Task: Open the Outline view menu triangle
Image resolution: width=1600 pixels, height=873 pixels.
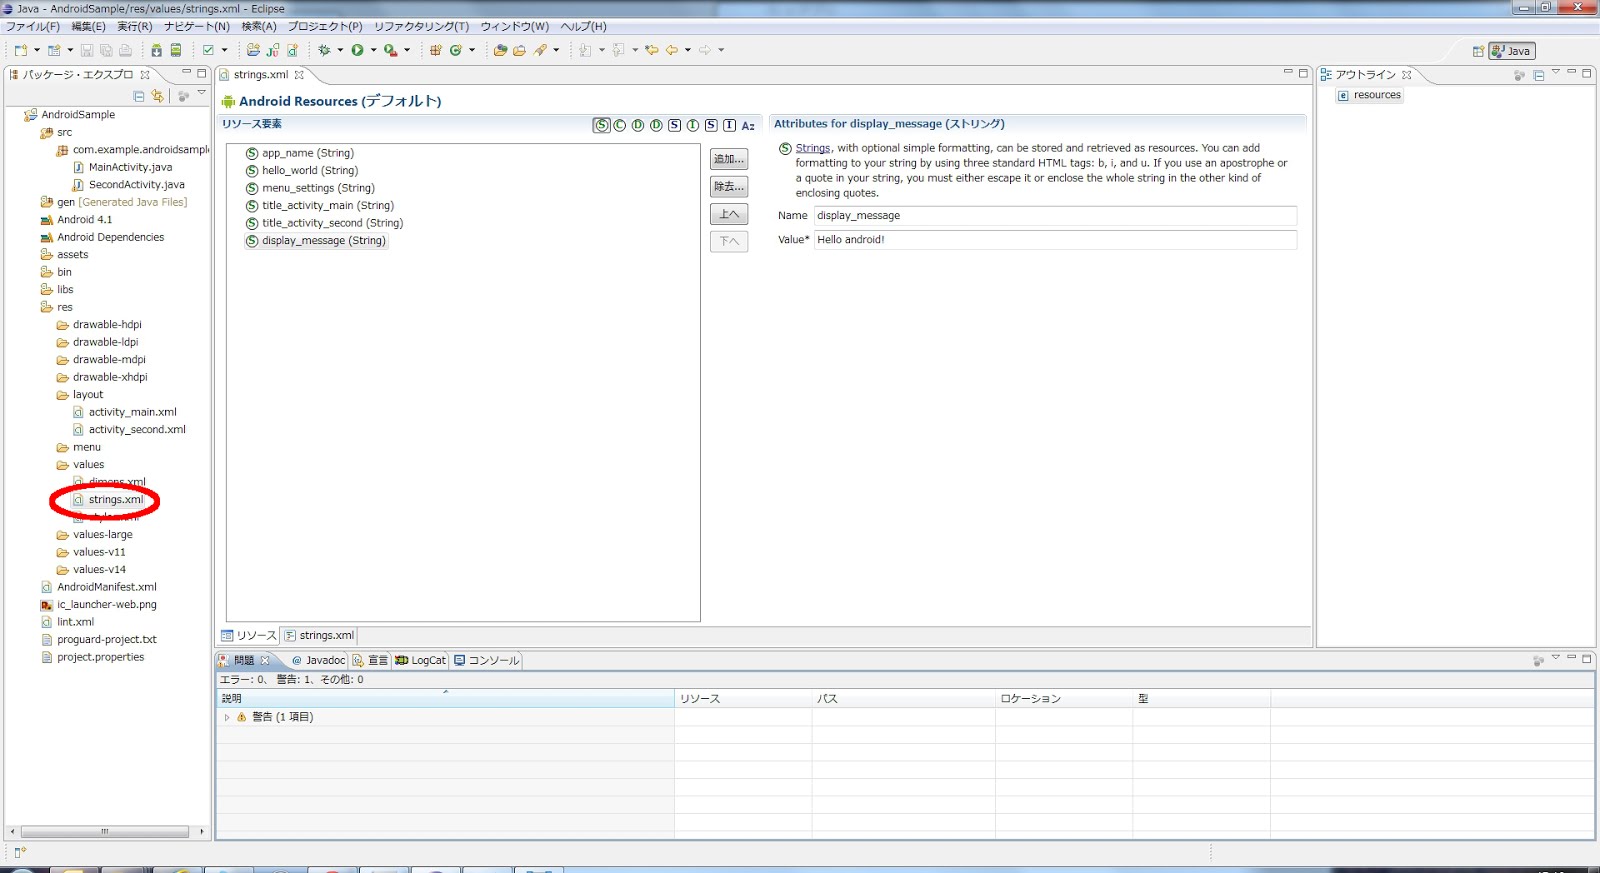Action: click(1556, 72)
